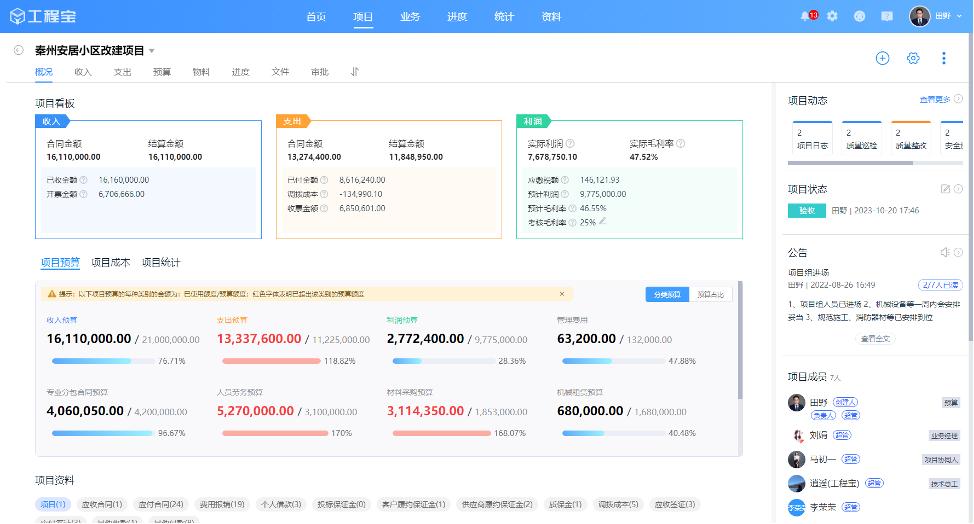Open the project name dropdown arrow
The height and width of the screenshot is (524, 974).
tap(152, 51)
